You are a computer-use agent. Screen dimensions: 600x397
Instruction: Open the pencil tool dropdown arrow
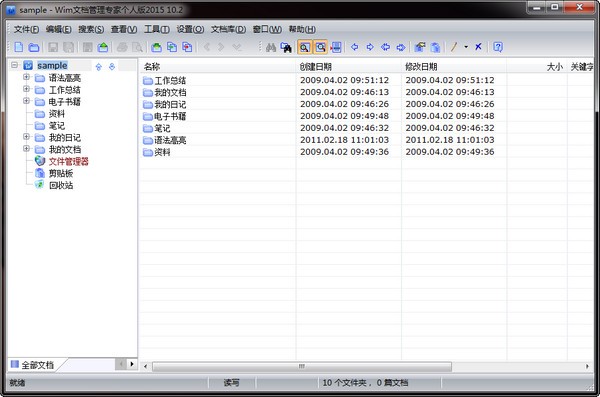[466, 47]
